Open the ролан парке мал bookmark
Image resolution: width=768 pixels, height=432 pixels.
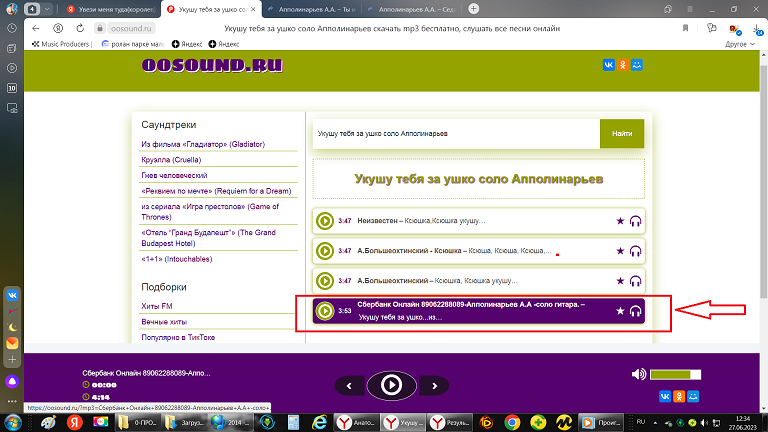tap(133, 44)
